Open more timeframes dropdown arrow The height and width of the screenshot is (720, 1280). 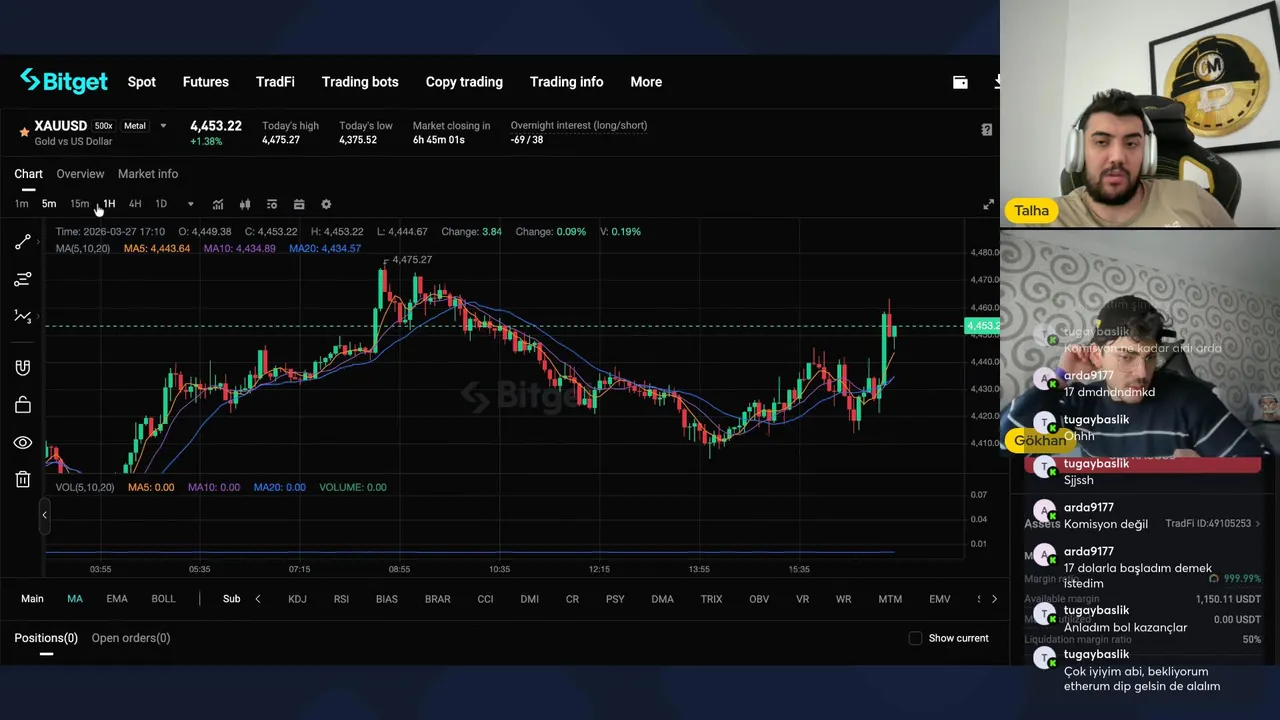[x=190, y=204]
